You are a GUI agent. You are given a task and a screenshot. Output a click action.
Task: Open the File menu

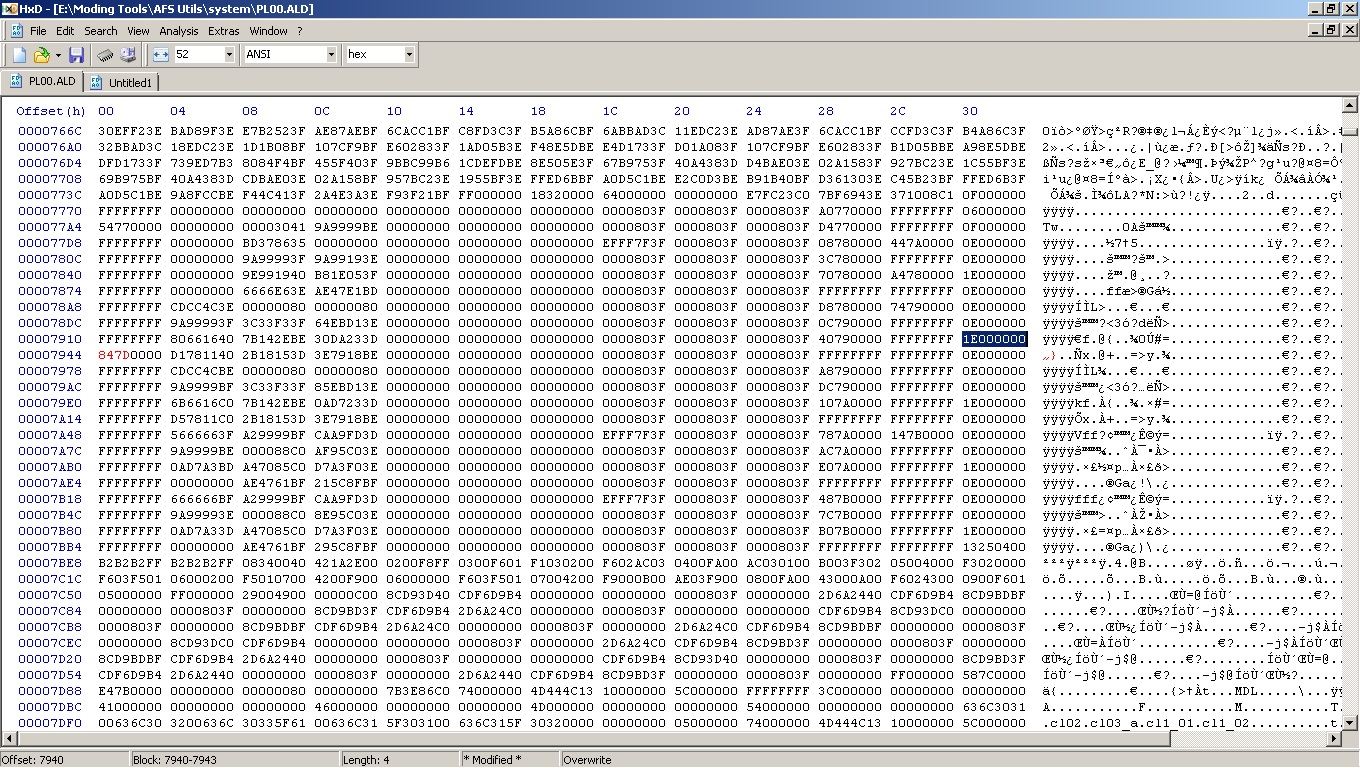click(x=38, y=31)
